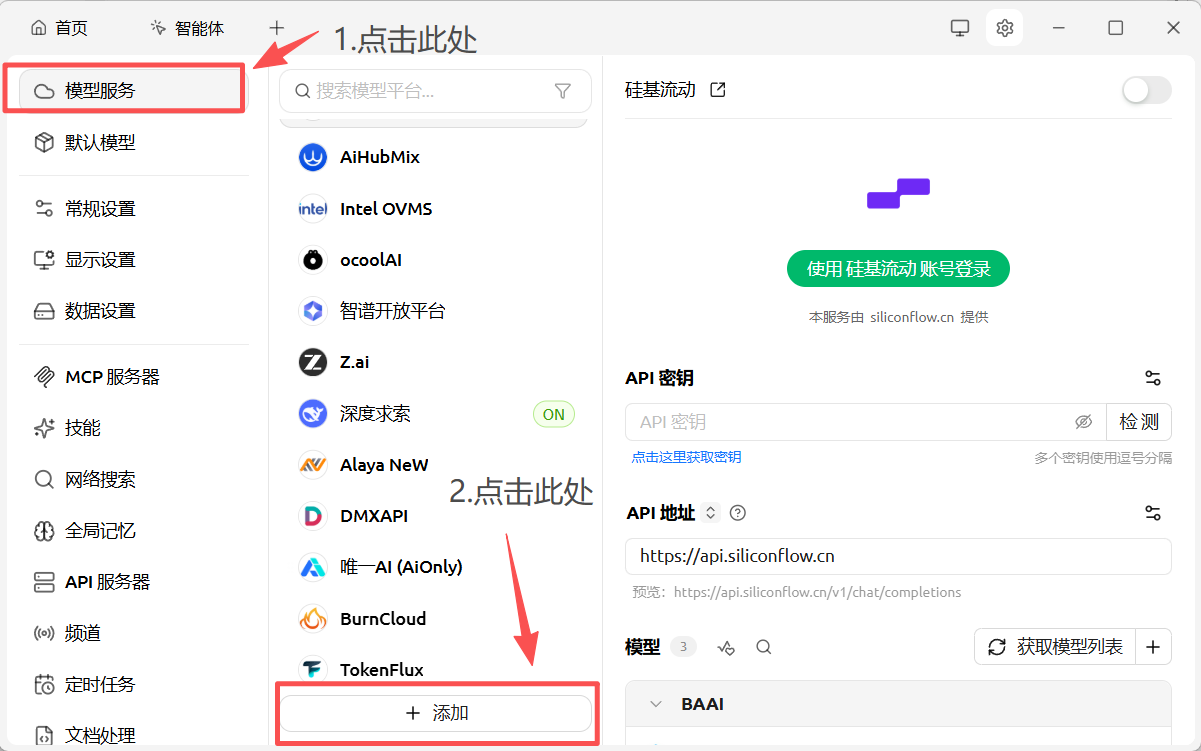Expand the API 地址 type selector arrows
This screenshot has height=751, width=1201.
tap(711, 513)
